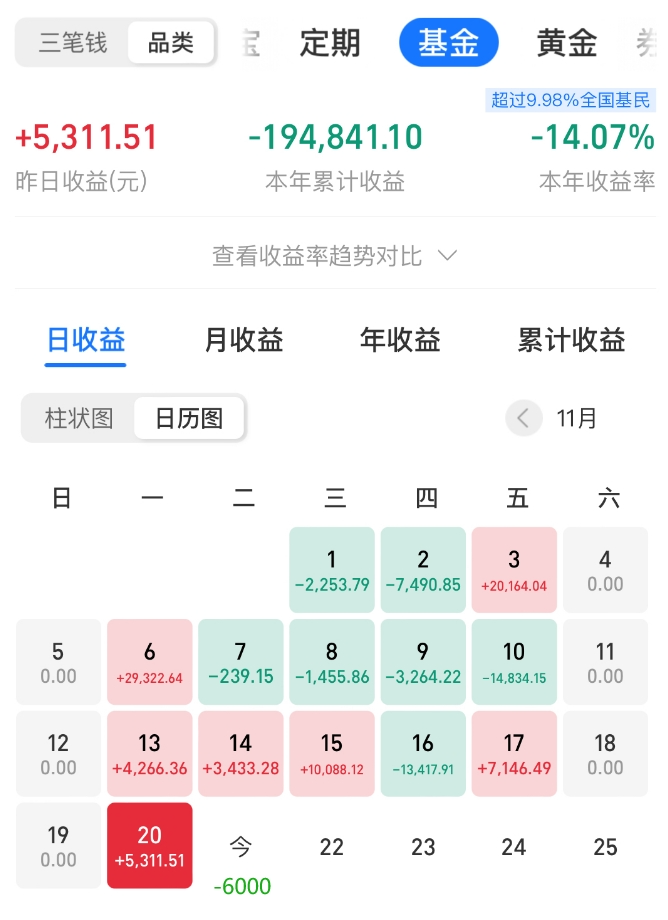668x920 pixels.
Task: Open day 1 with -2,253.79
Action: (x=332, y=570)
